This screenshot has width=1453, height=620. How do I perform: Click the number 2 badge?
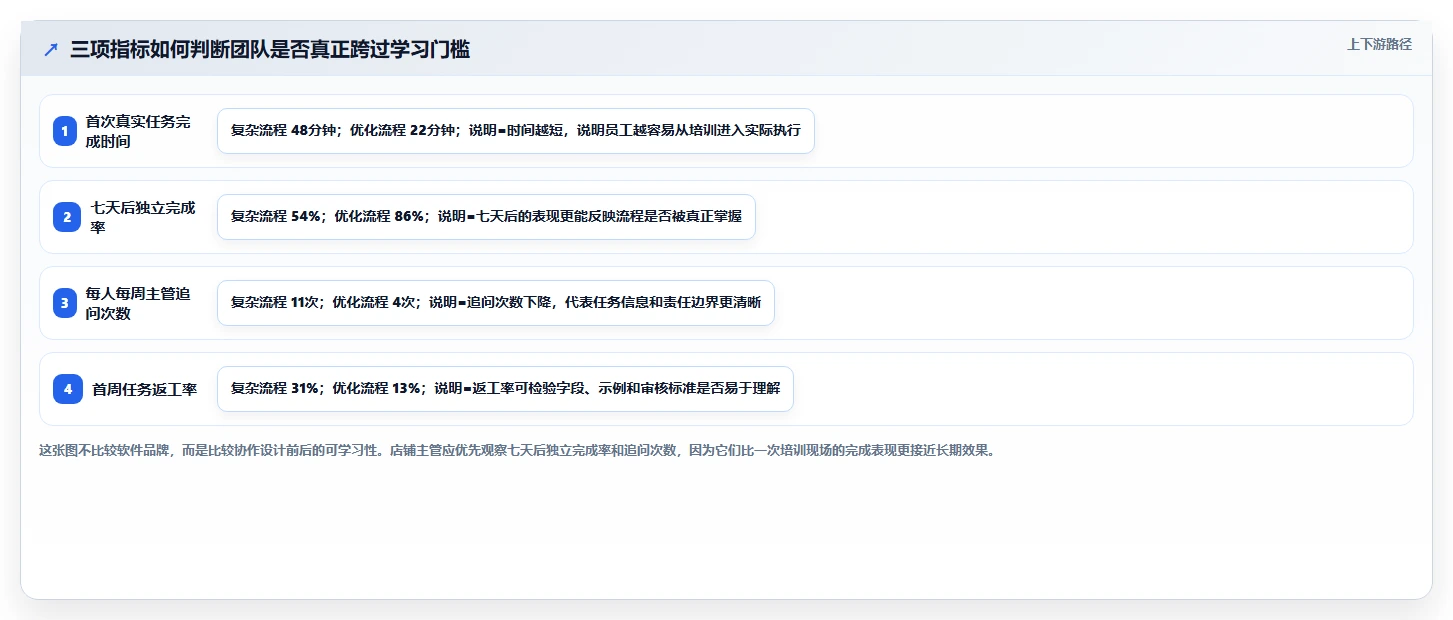tap(67, 217)
